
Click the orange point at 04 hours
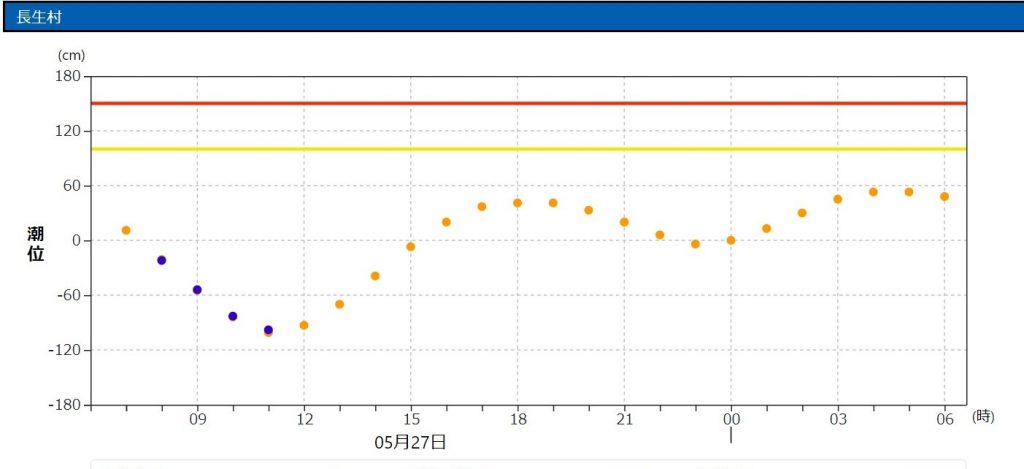pyautogui.click(x=873, y=192)
